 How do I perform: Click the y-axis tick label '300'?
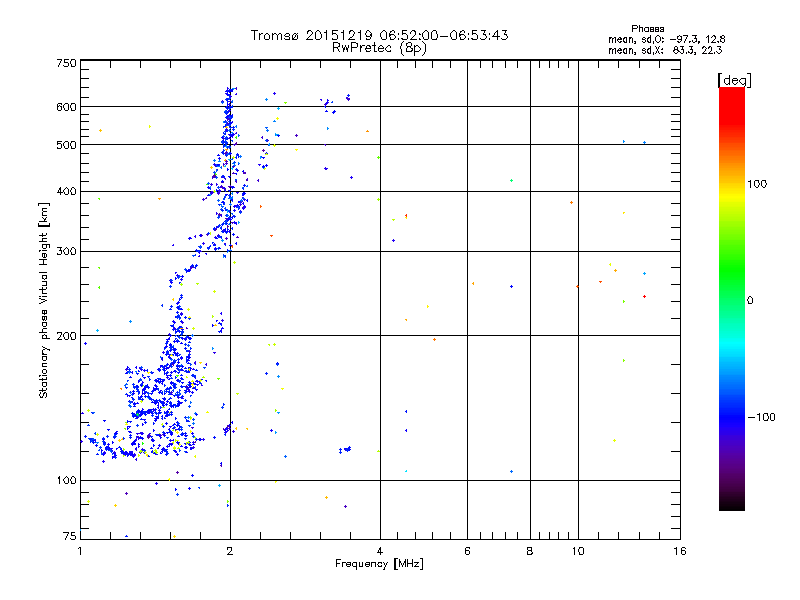point(66,252)
